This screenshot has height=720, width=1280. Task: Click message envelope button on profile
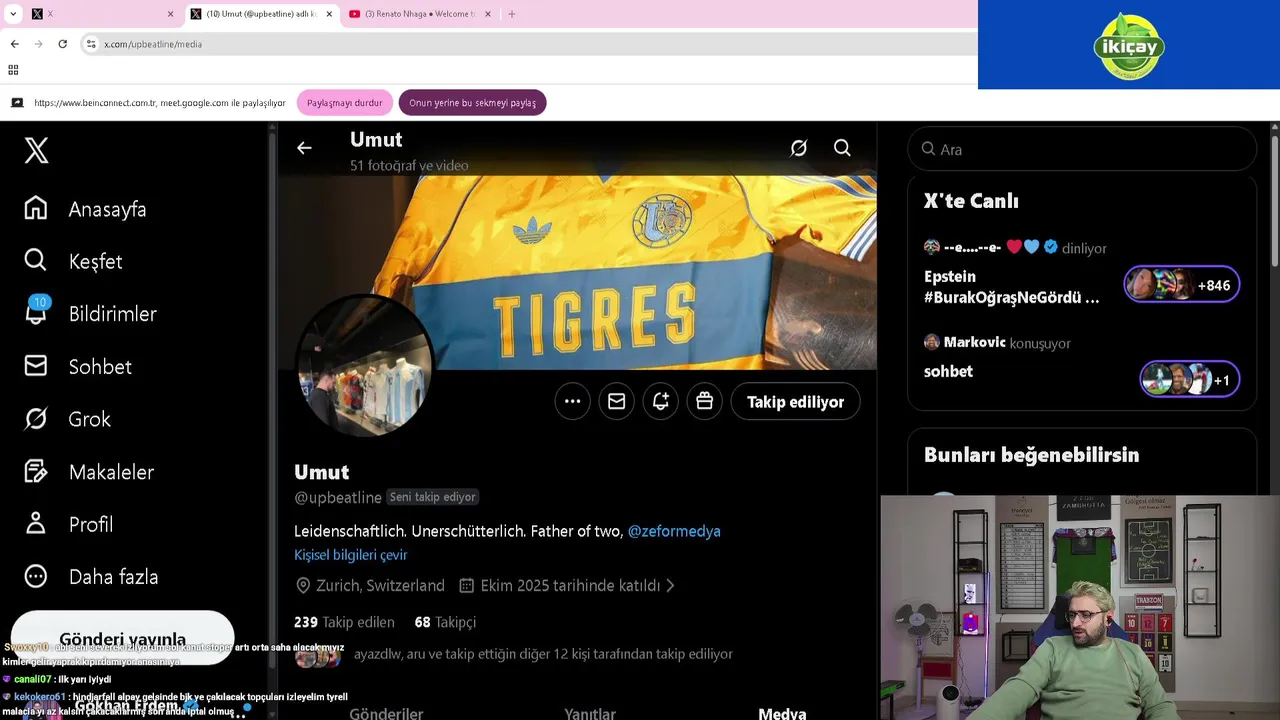pos(616,401)
